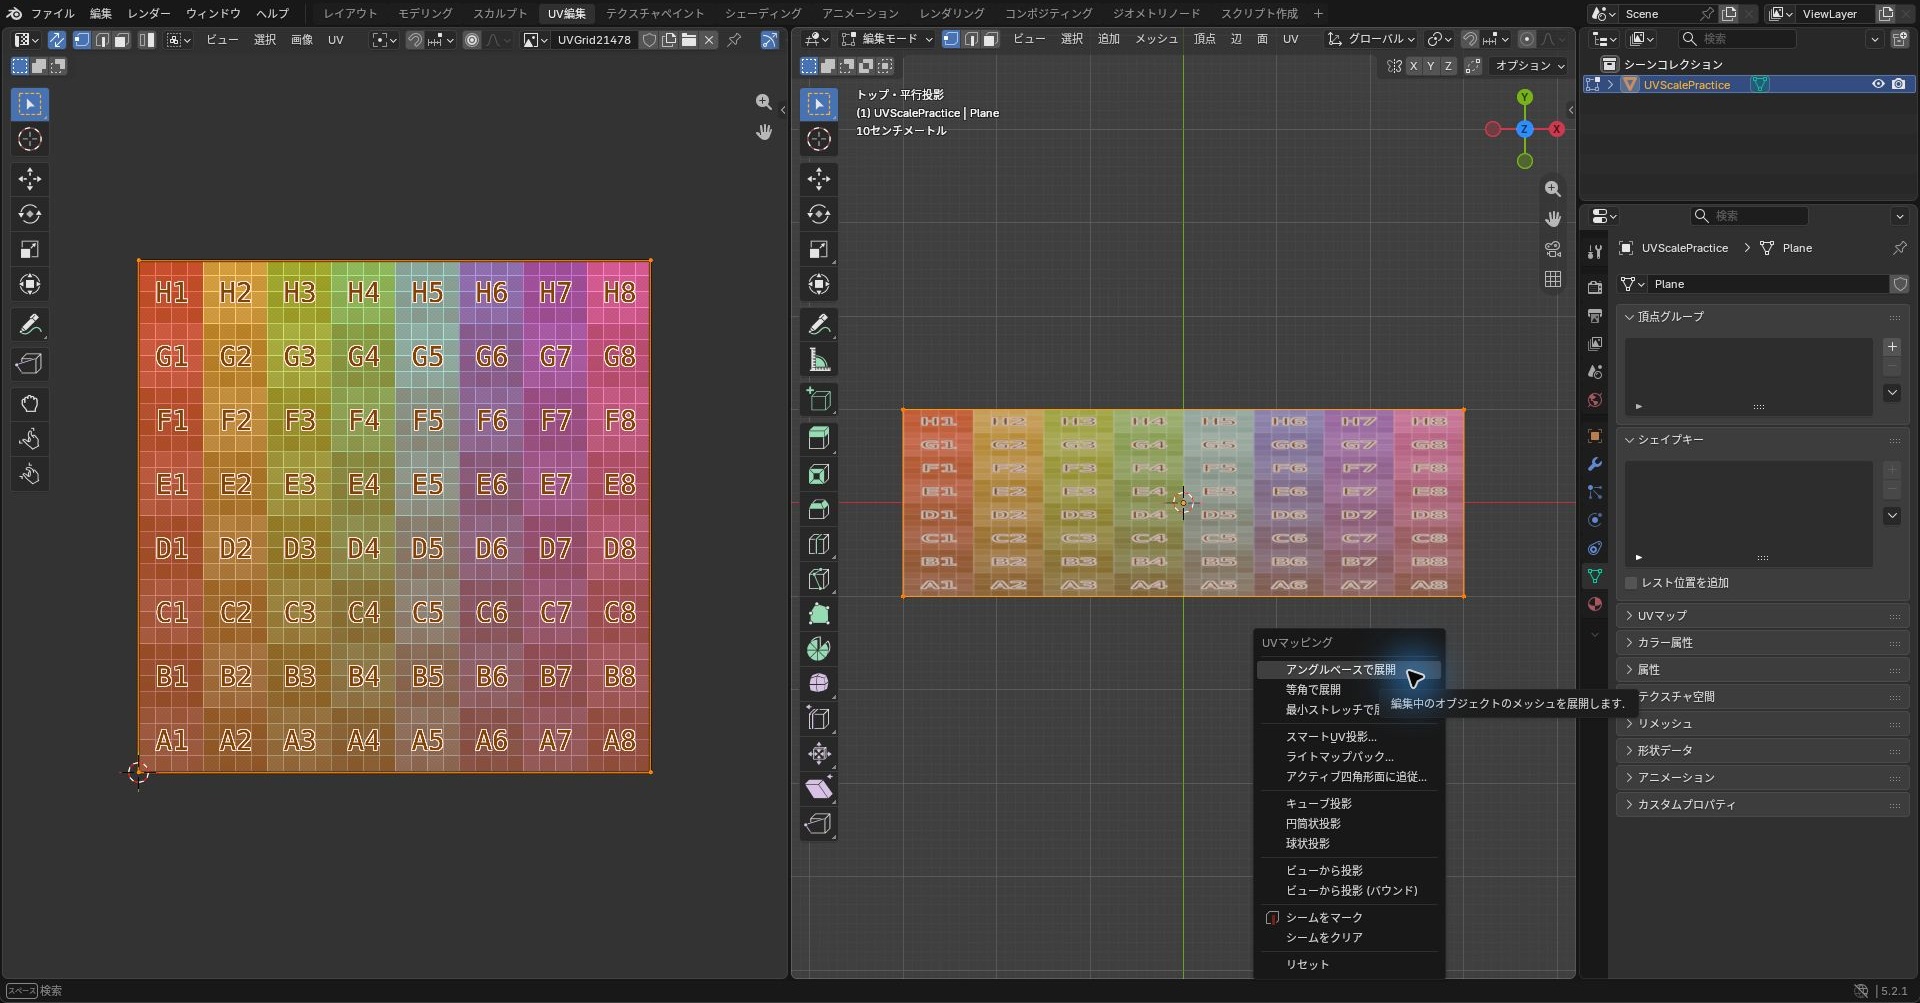Screen dimensions: 1920x1003
Task: Select the Shear tool icon
Action: tap(819, 789)
